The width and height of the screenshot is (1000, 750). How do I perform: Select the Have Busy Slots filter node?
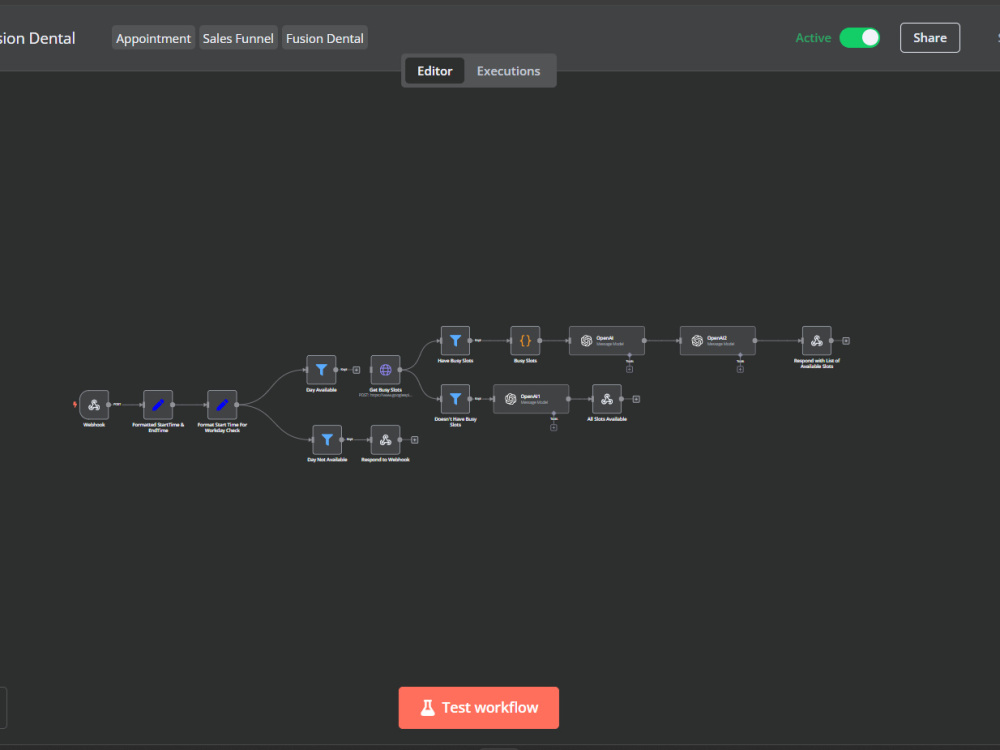(x=455, y=341)
